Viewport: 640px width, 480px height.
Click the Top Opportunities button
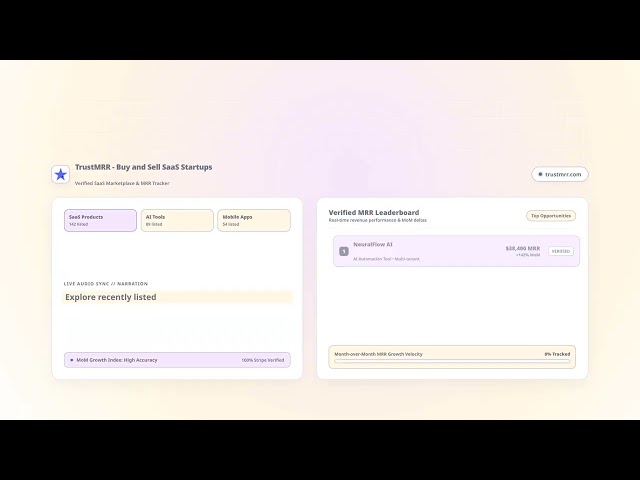pyautogui.click(x=551, y=216)
